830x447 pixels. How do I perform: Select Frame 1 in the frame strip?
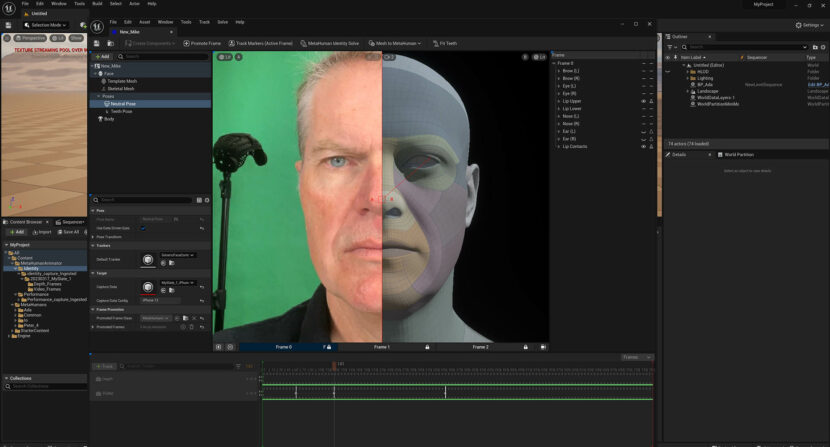[381, 347]
